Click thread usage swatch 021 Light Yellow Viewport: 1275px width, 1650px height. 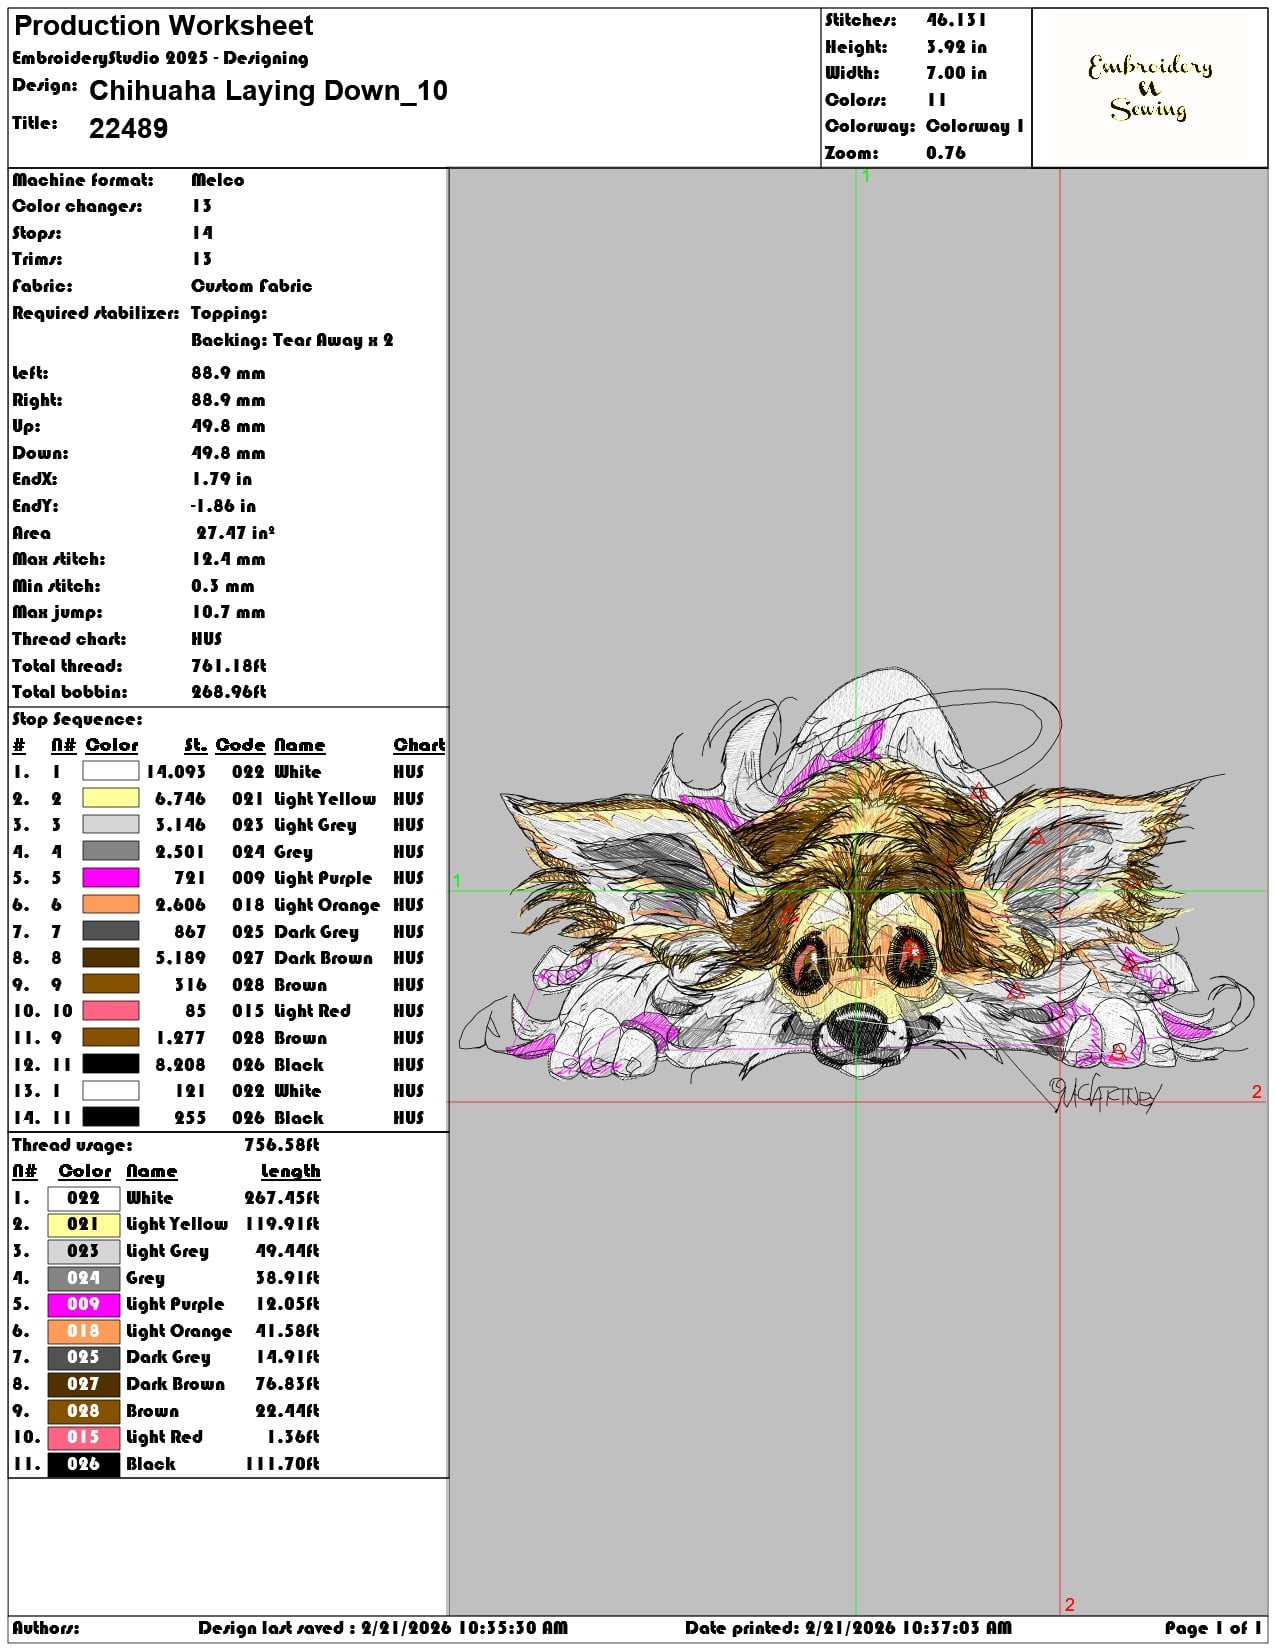pyautogui.click(x=84, y=1224)
